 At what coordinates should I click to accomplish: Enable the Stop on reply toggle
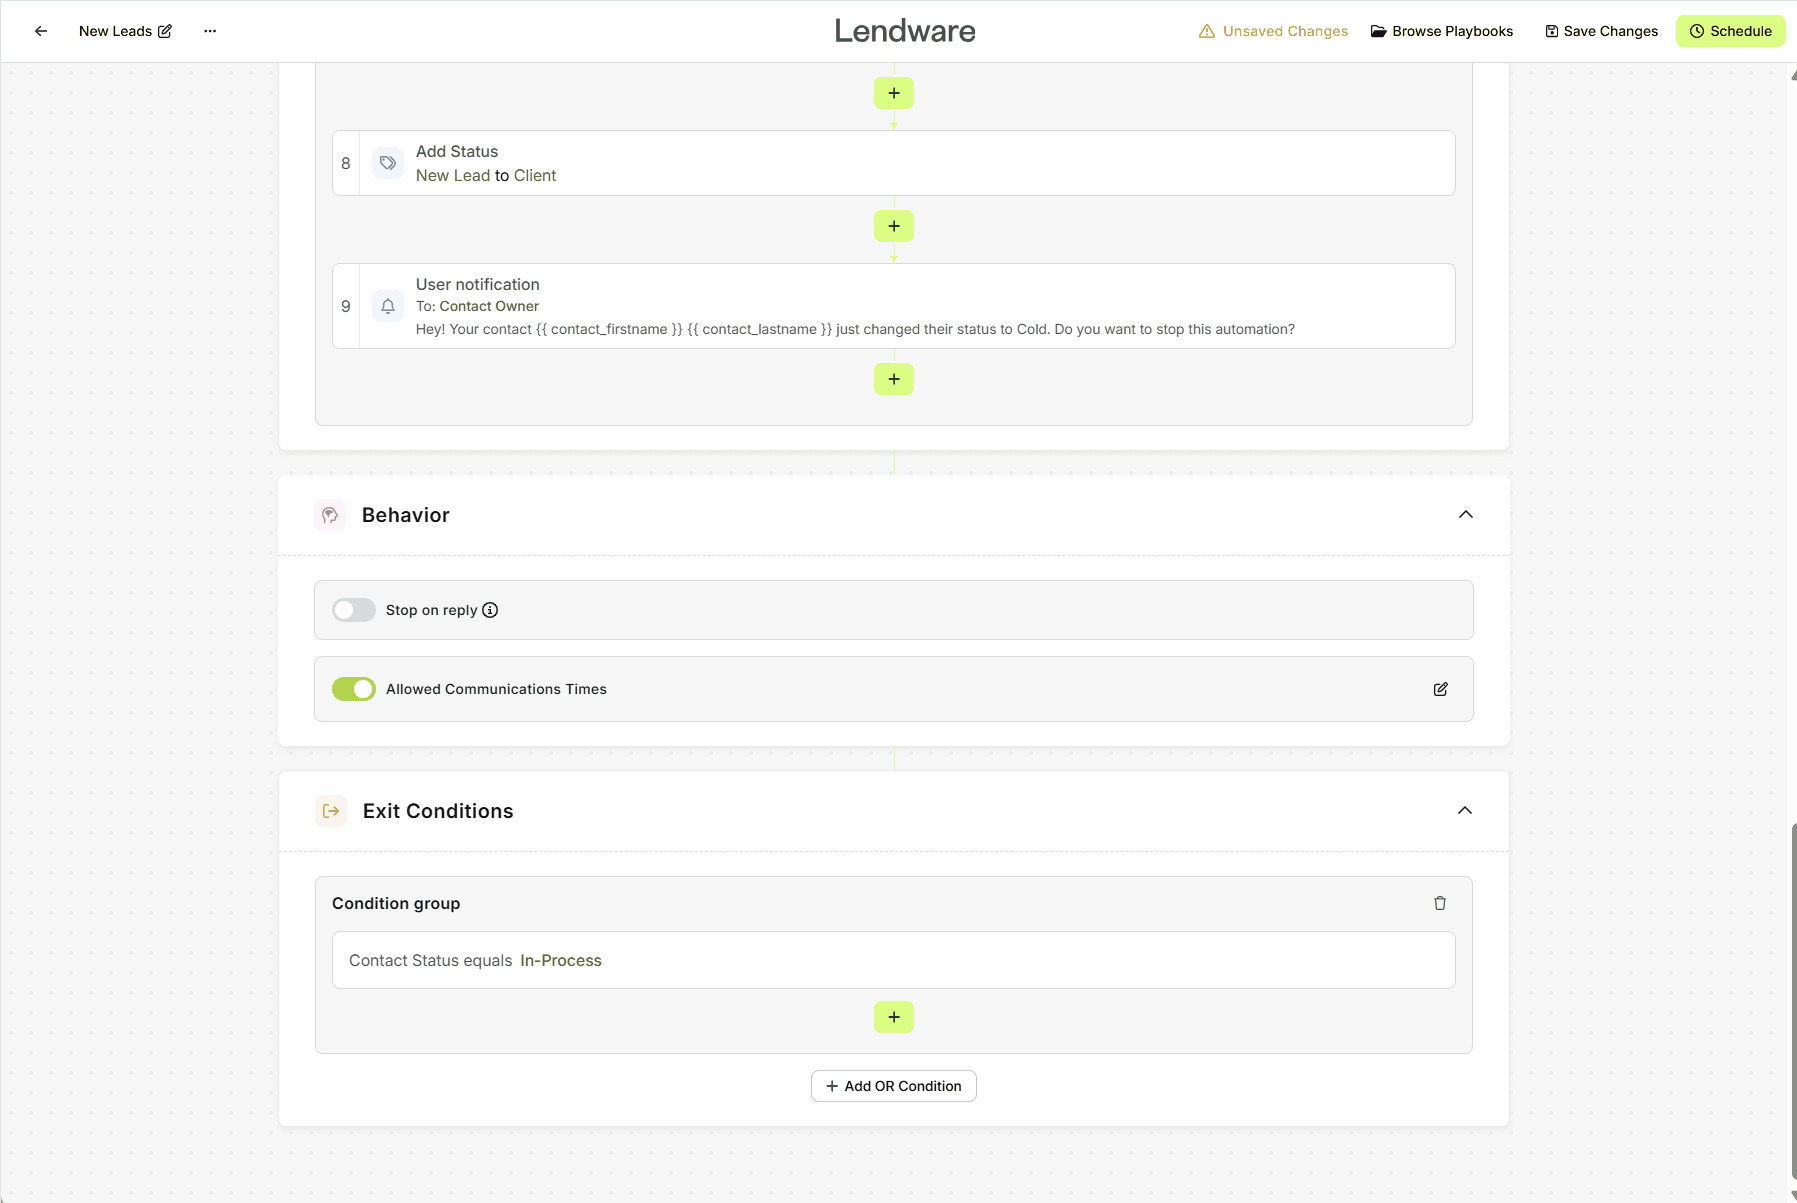353,609
